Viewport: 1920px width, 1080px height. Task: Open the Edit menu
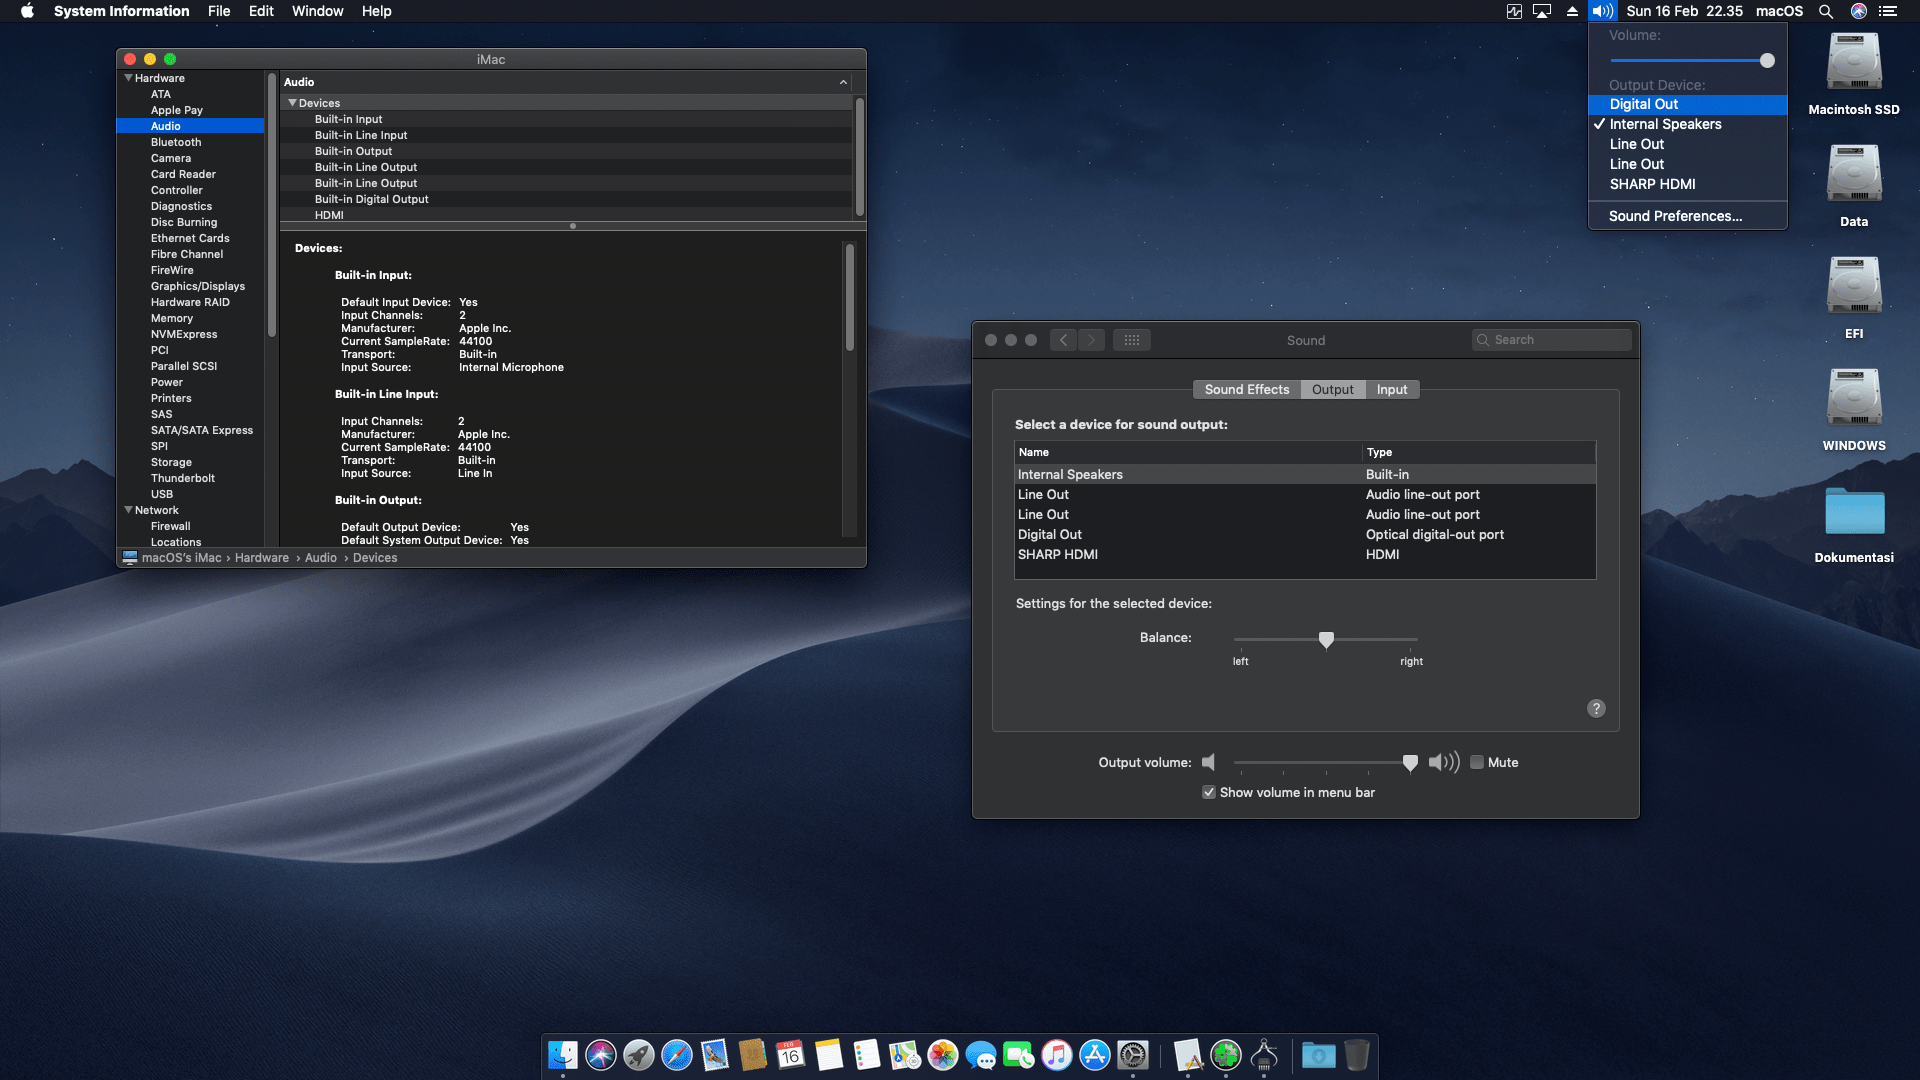pos(261,11)
